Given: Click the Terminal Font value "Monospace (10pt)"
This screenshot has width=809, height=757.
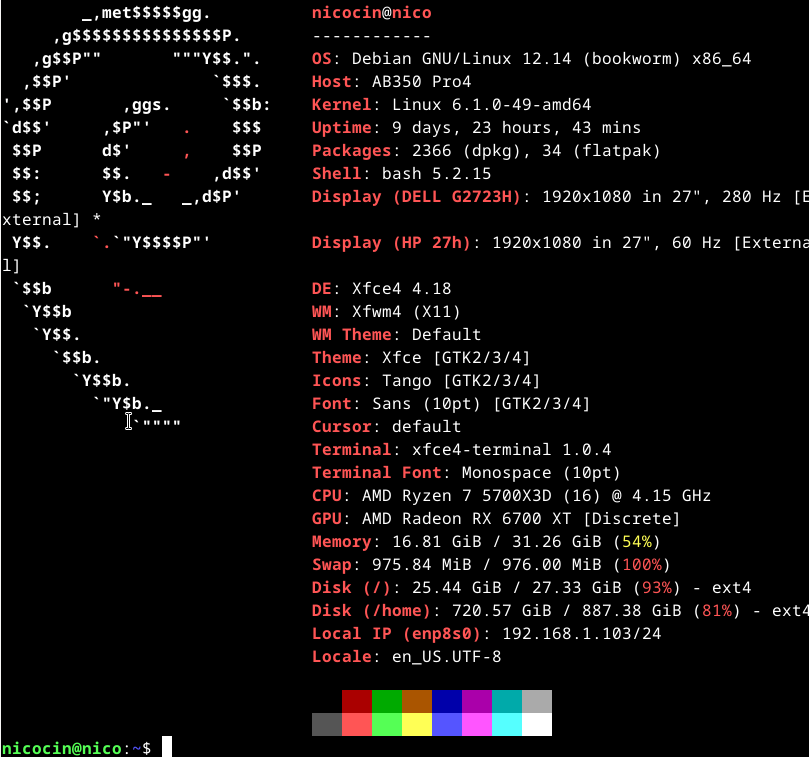Looking at the screenshot, I should coord(541,473).
